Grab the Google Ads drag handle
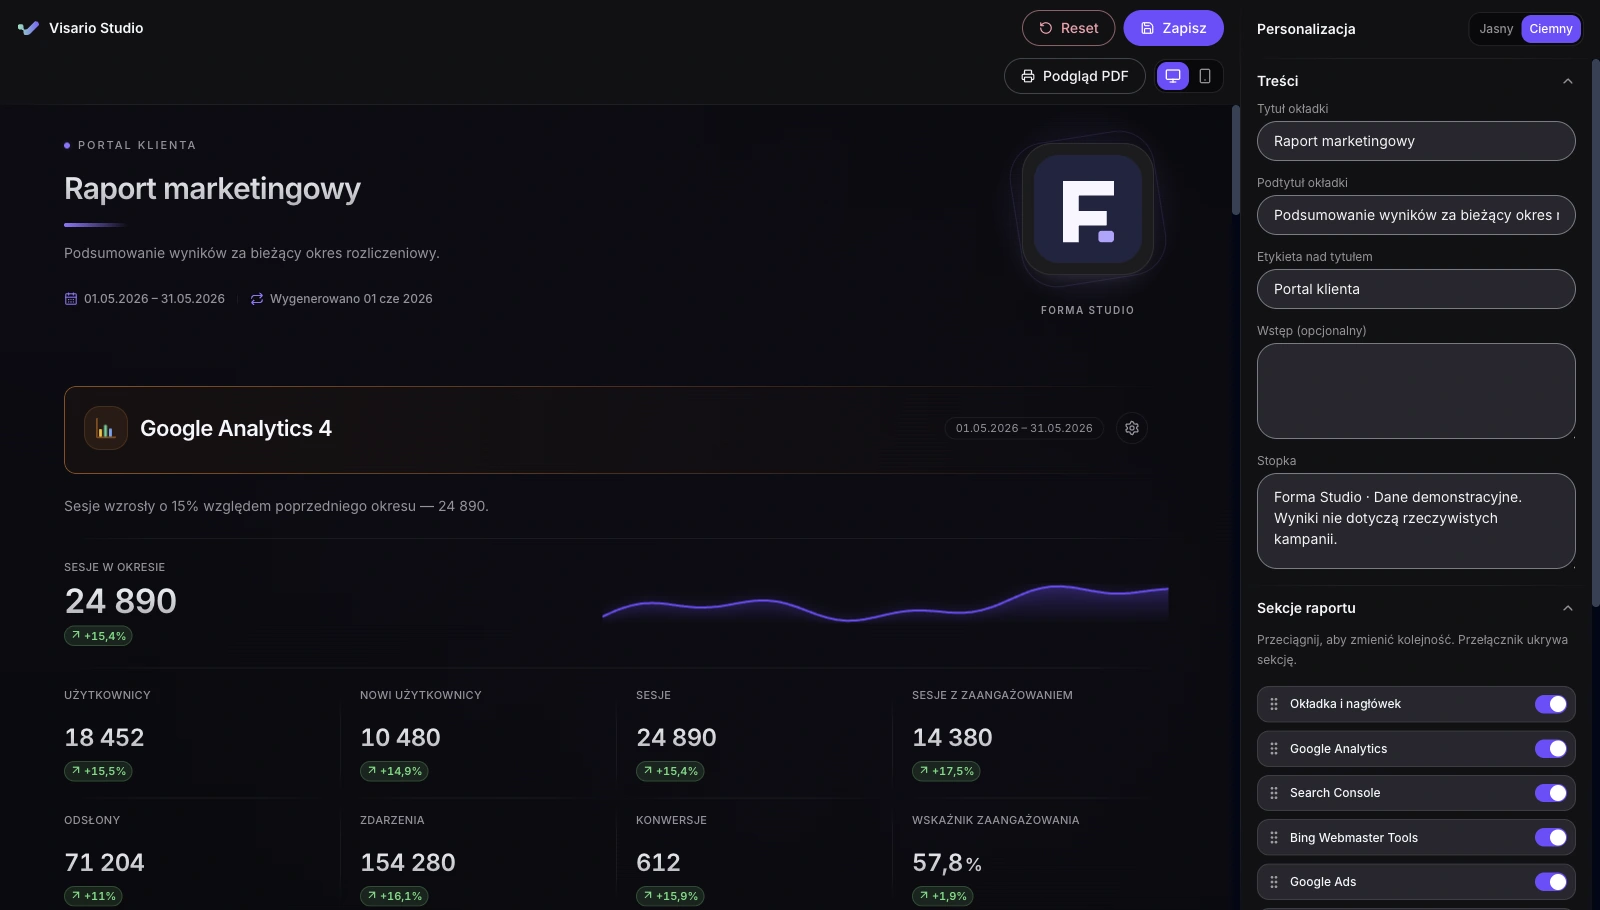 point(1274,882)
